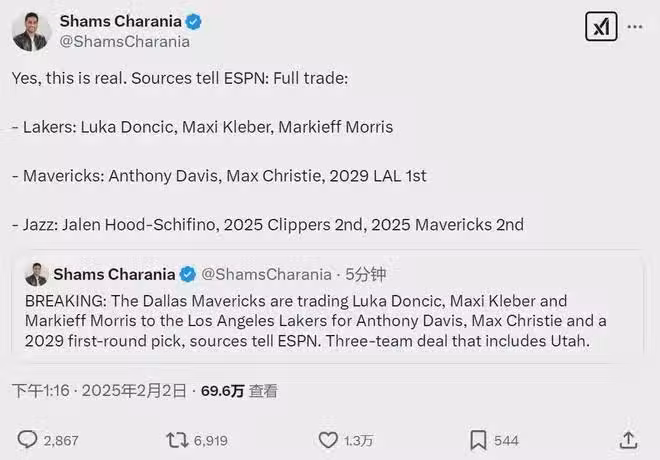Click the 6,919 repost count

(x=210, y=440)
